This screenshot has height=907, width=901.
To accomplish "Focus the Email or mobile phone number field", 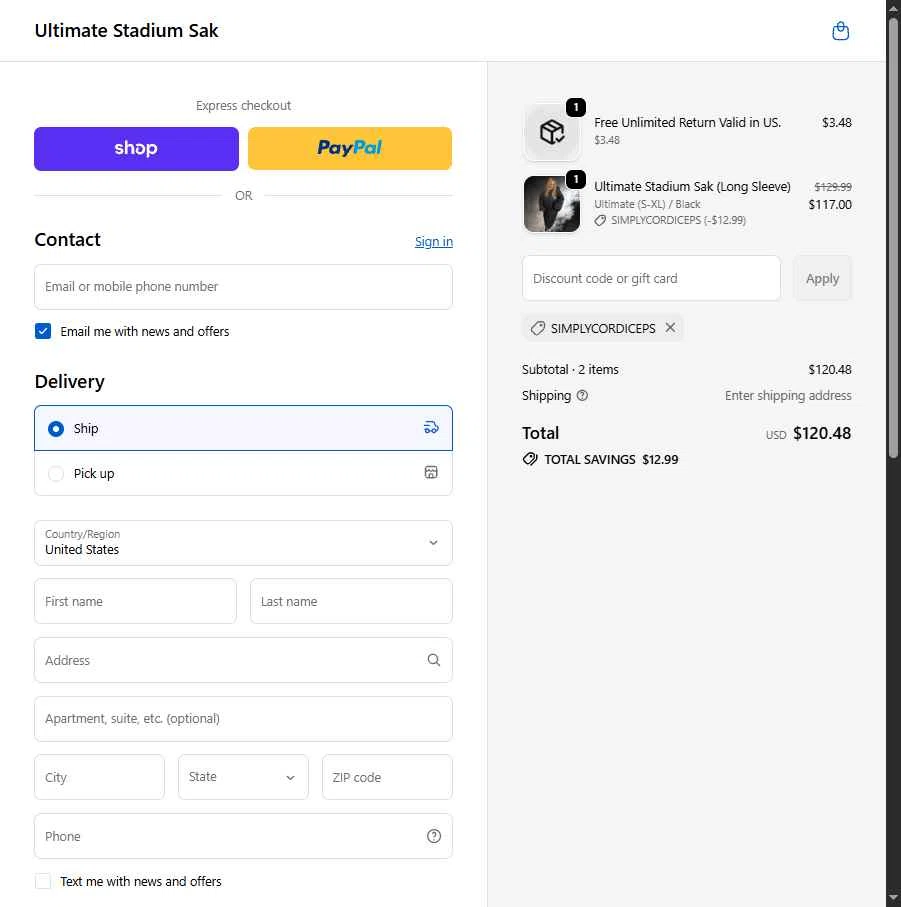I will pos(243,287).
